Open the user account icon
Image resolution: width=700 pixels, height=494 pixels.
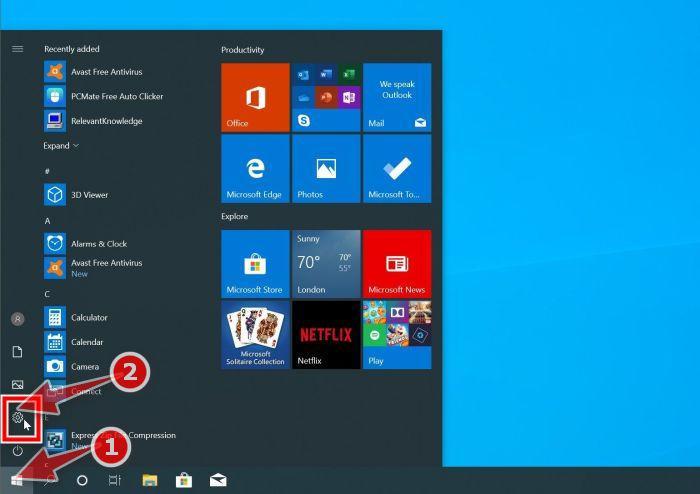tap(18, 319)
